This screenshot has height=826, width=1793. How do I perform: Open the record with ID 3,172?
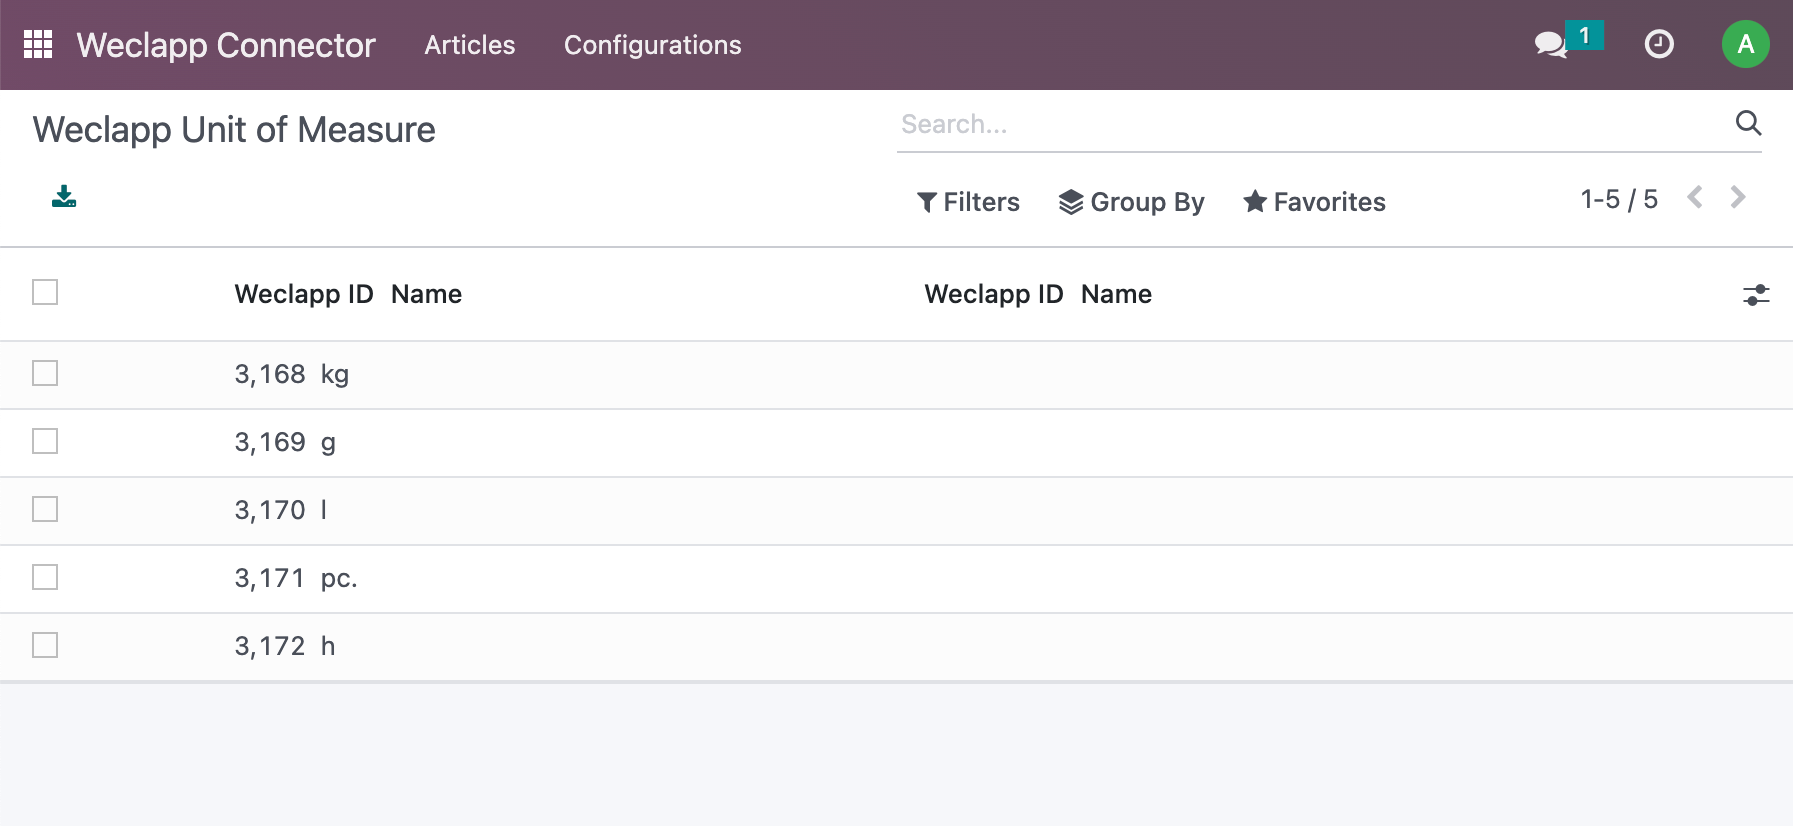click(270, 646)
